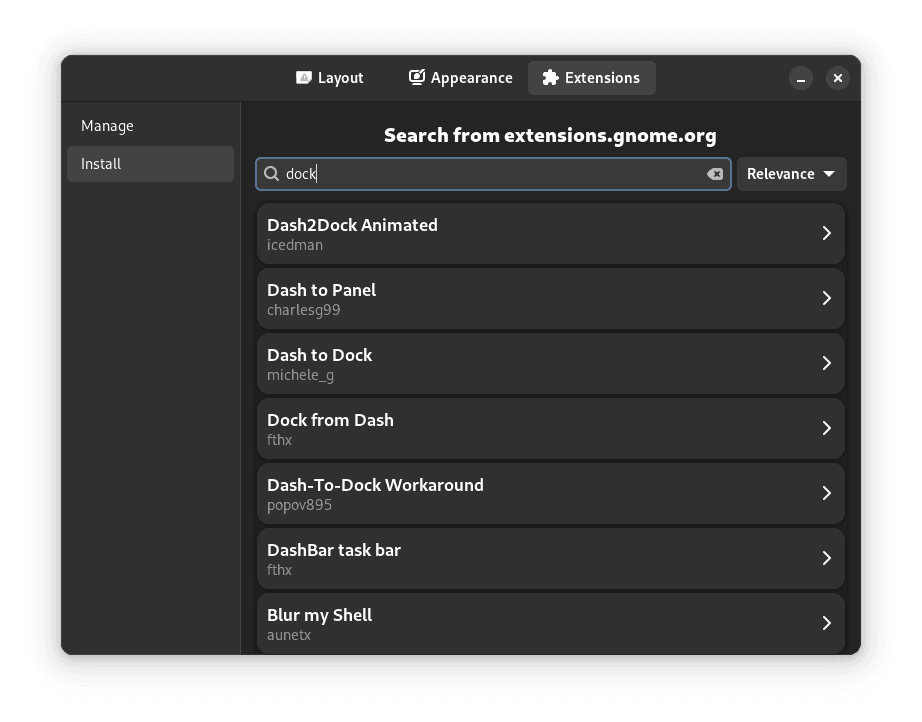
Task: Click the Blur my Shell chevron
Action: [826, 623]
